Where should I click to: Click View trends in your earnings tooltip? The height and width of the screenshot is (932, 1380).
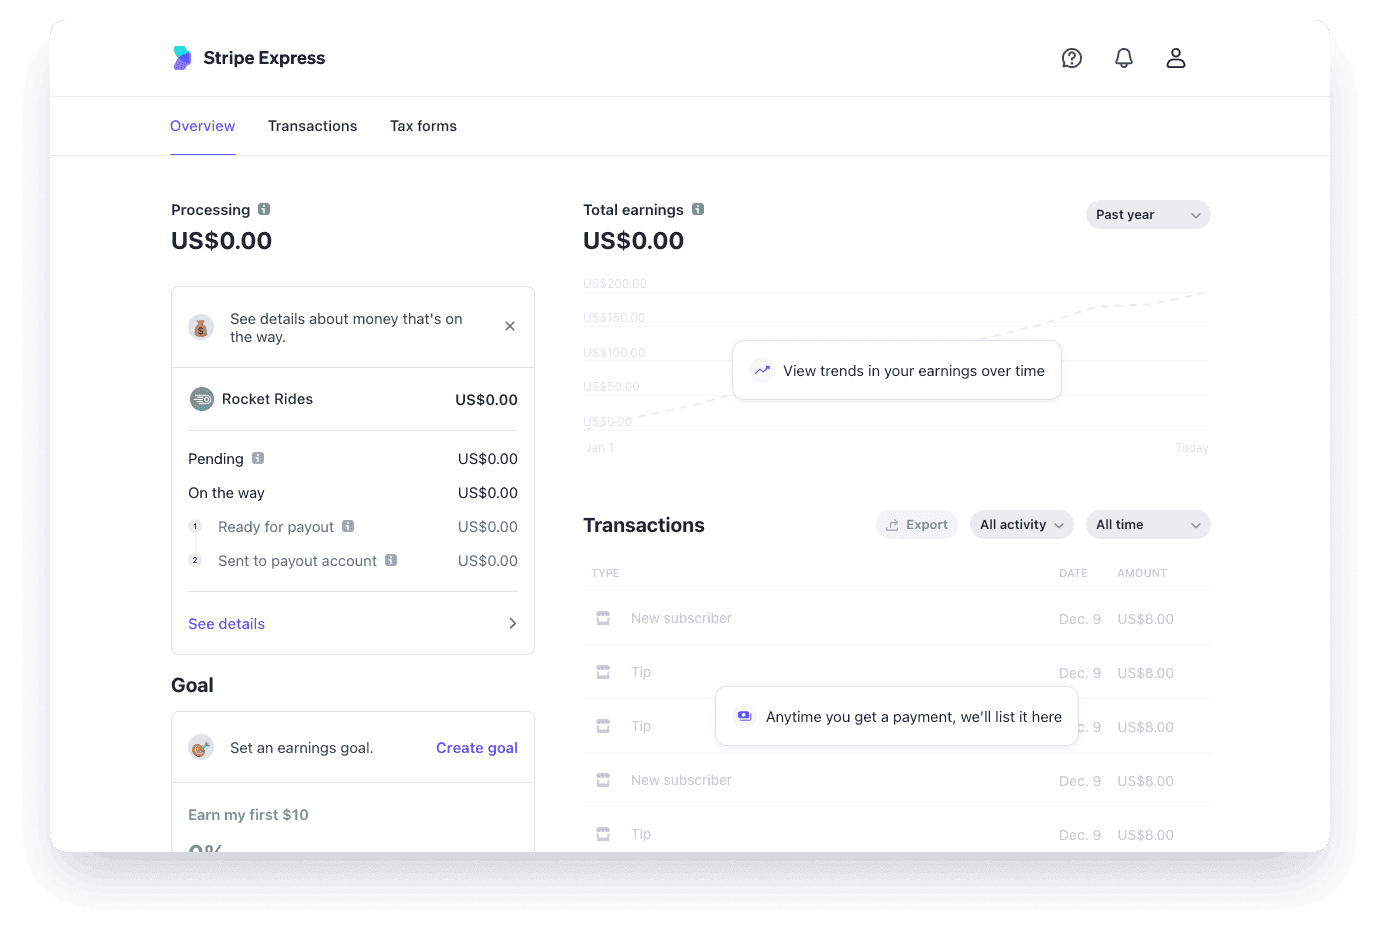897,370
